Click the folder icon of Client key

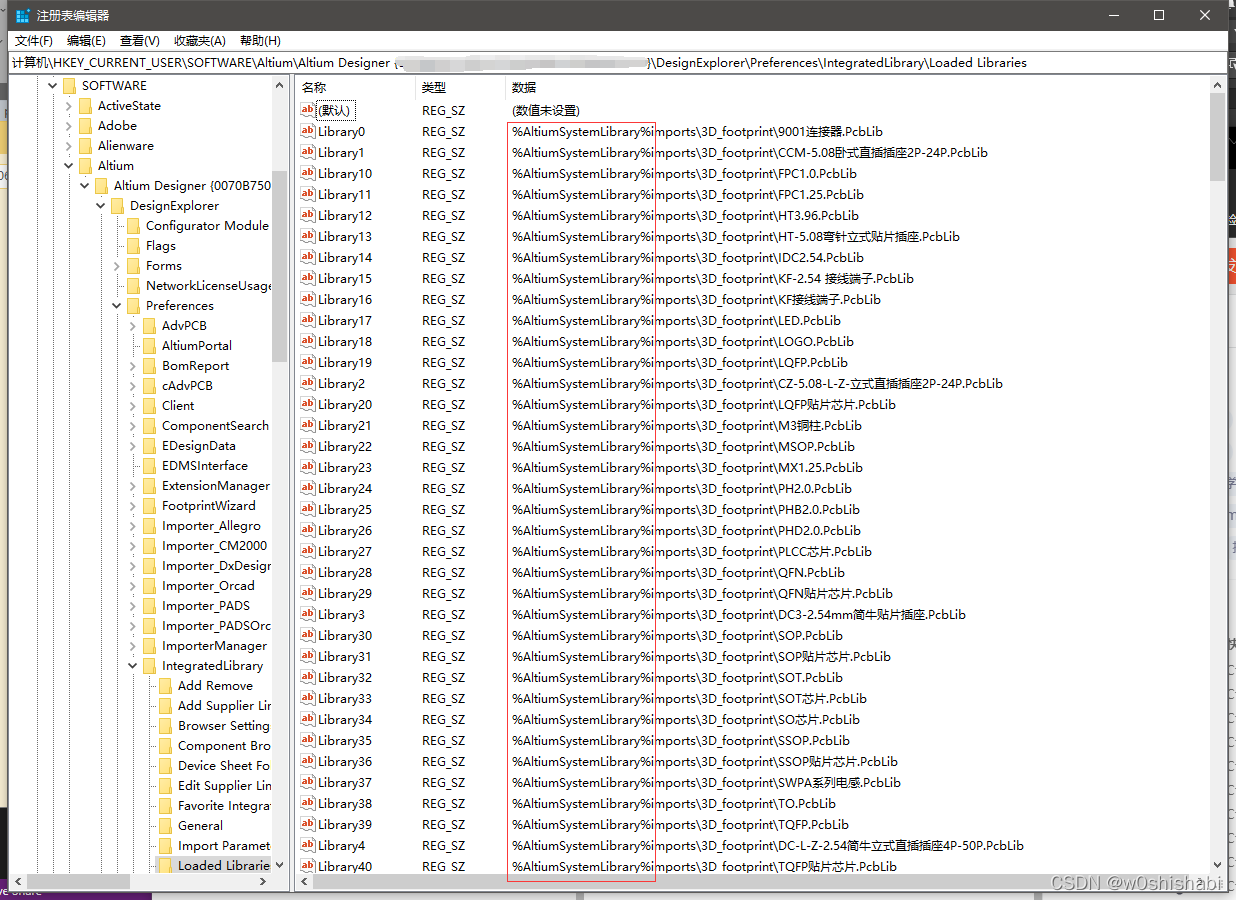(149, 405)
